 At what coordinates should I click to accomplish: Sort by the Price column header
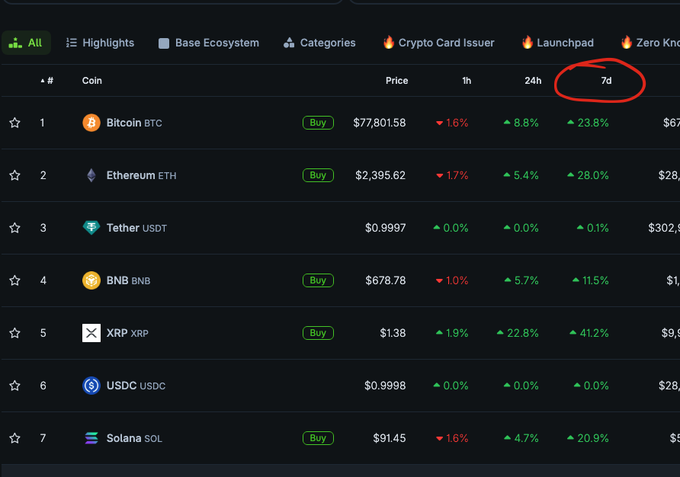(397, 81)
